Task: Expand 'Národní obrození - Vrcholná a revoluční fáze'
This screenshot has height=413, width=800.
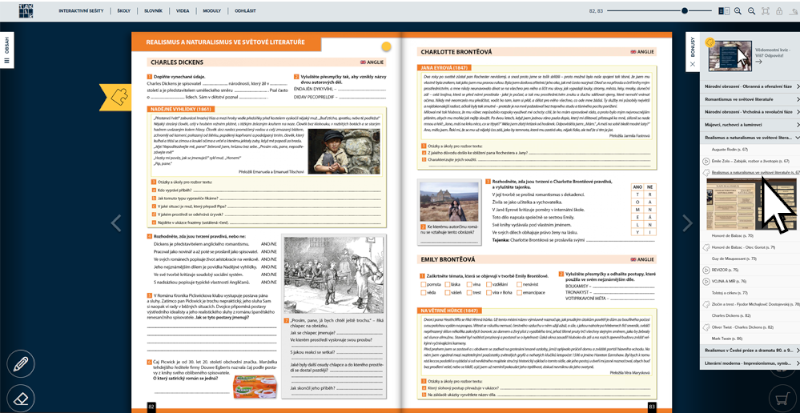Action: [x=750, y=112]
